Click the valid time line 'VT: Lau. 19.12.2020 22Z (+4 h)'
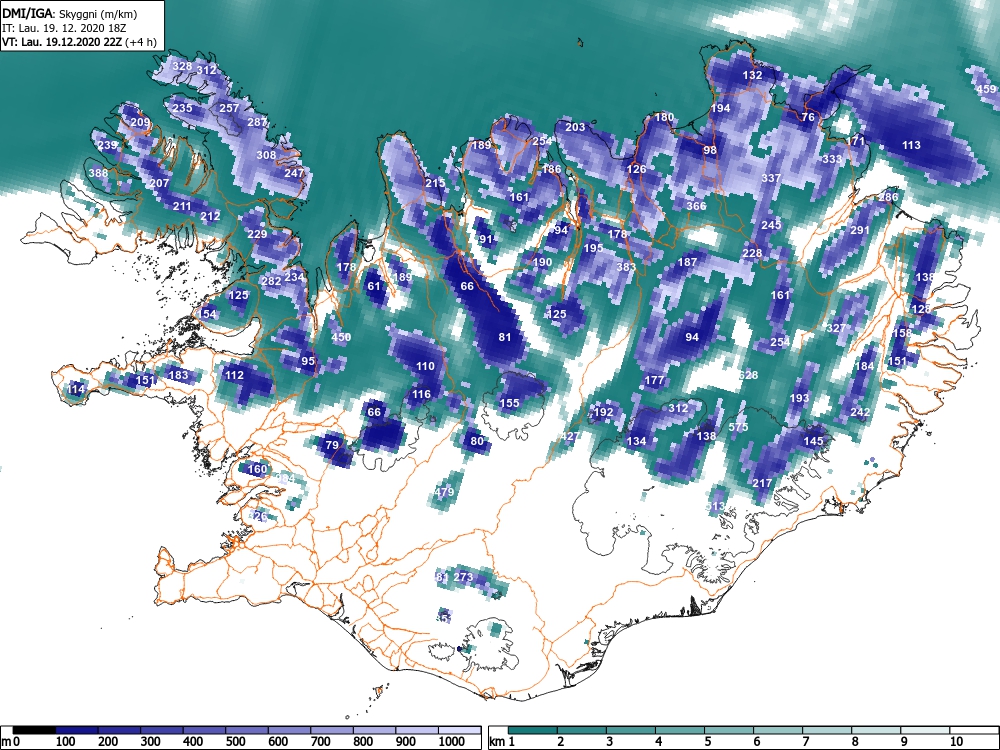Screen dimensions: 1000x750 pos(79,42)
